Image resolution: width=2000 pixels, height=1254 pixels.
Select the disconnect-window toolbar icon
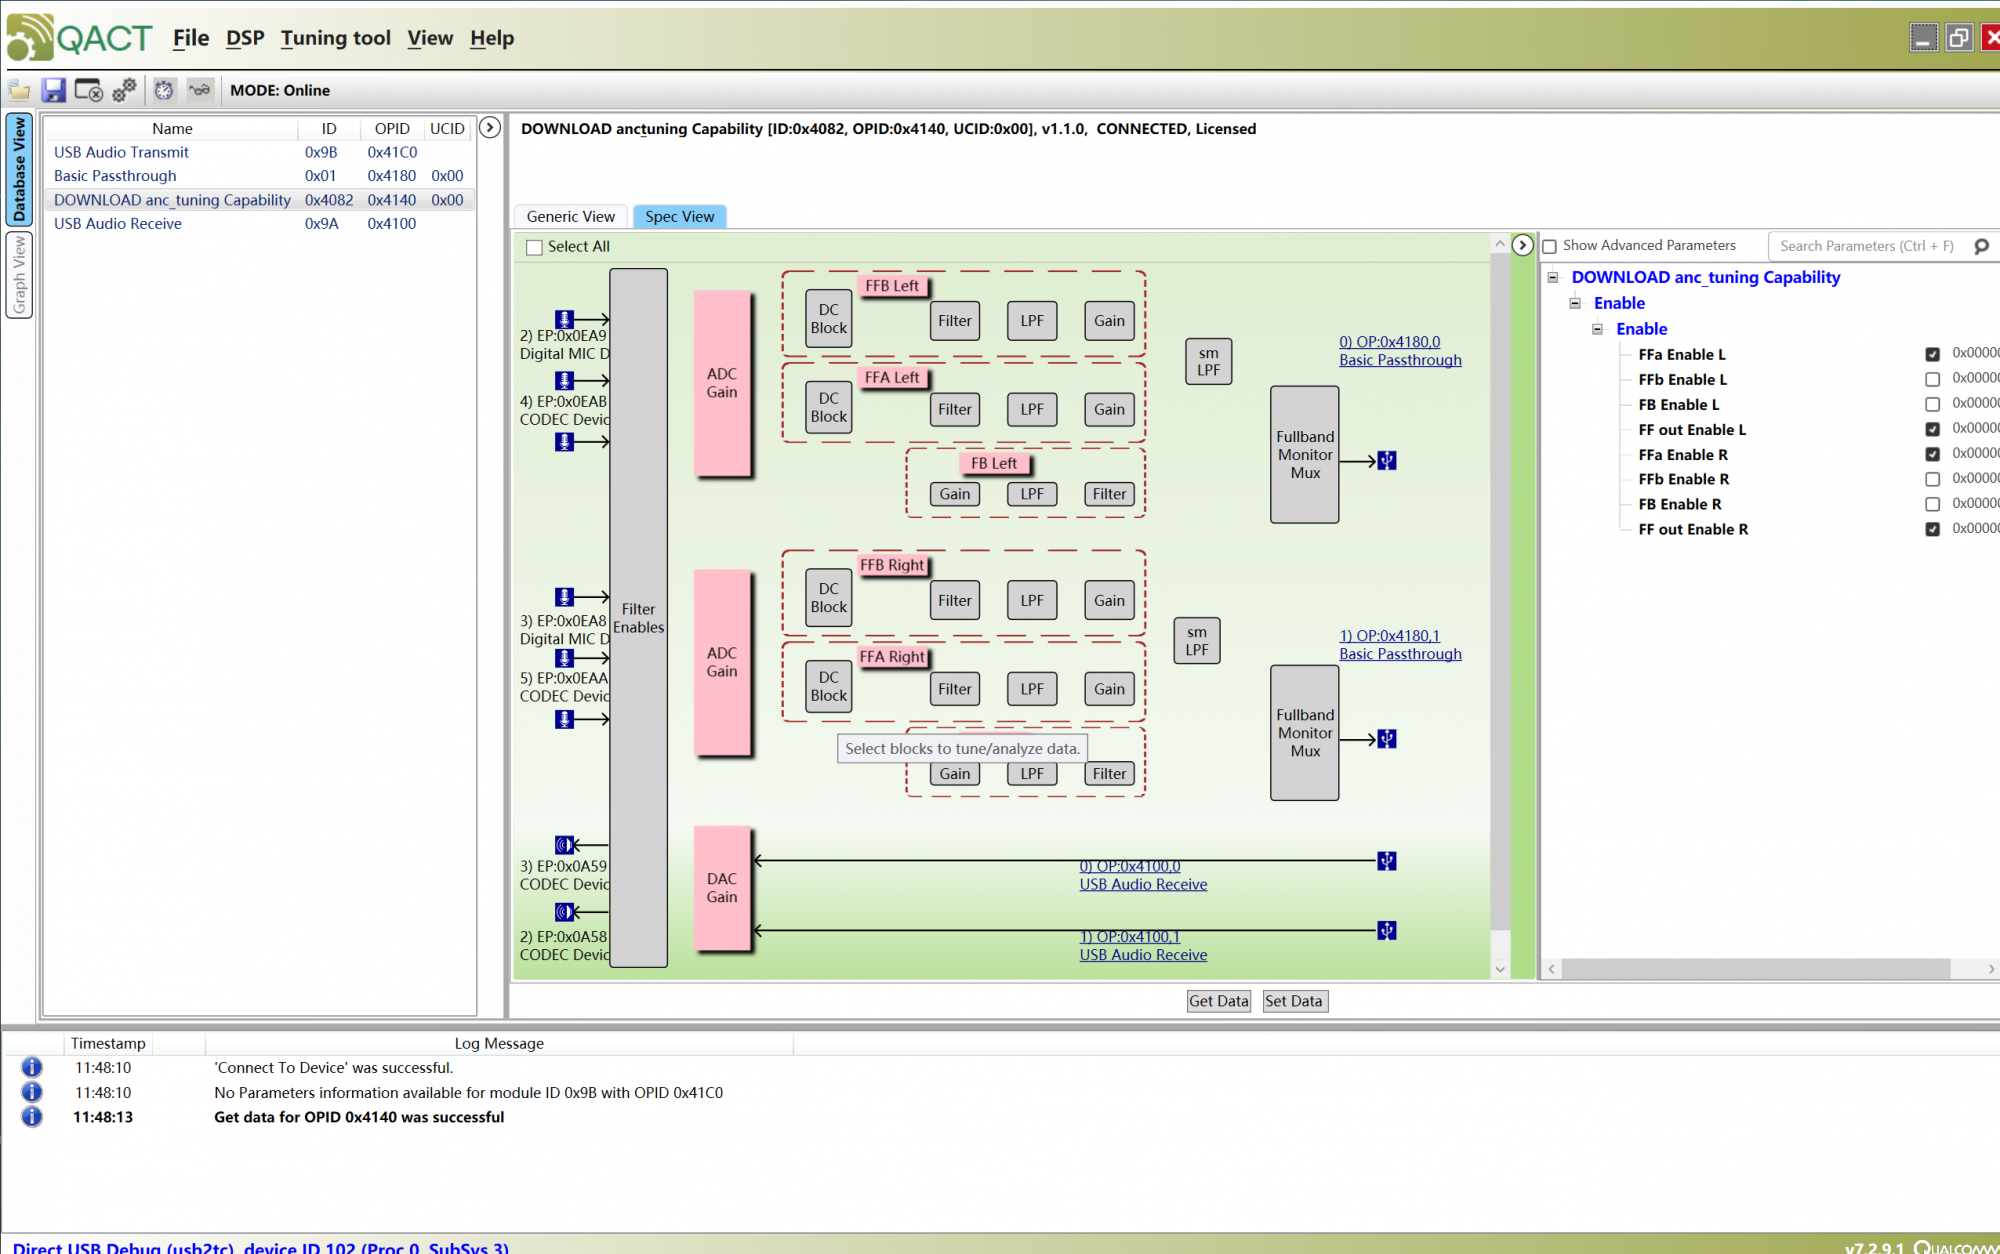tap(87, 90)
